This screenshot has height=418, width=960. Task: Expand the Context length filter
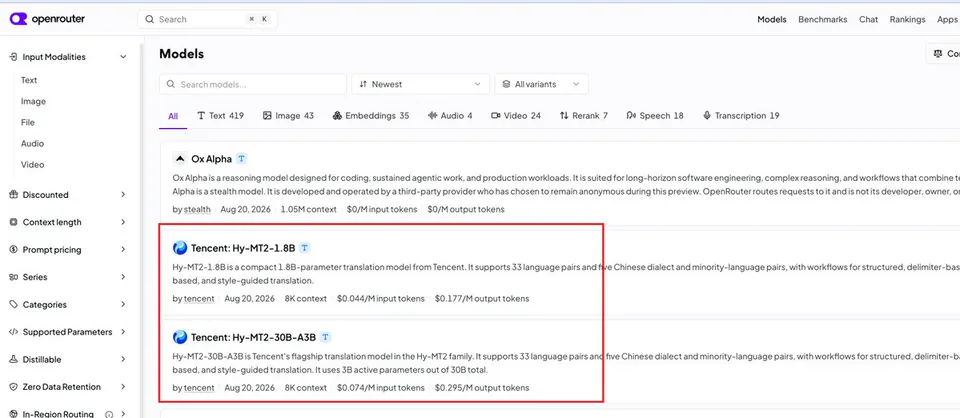123,222
